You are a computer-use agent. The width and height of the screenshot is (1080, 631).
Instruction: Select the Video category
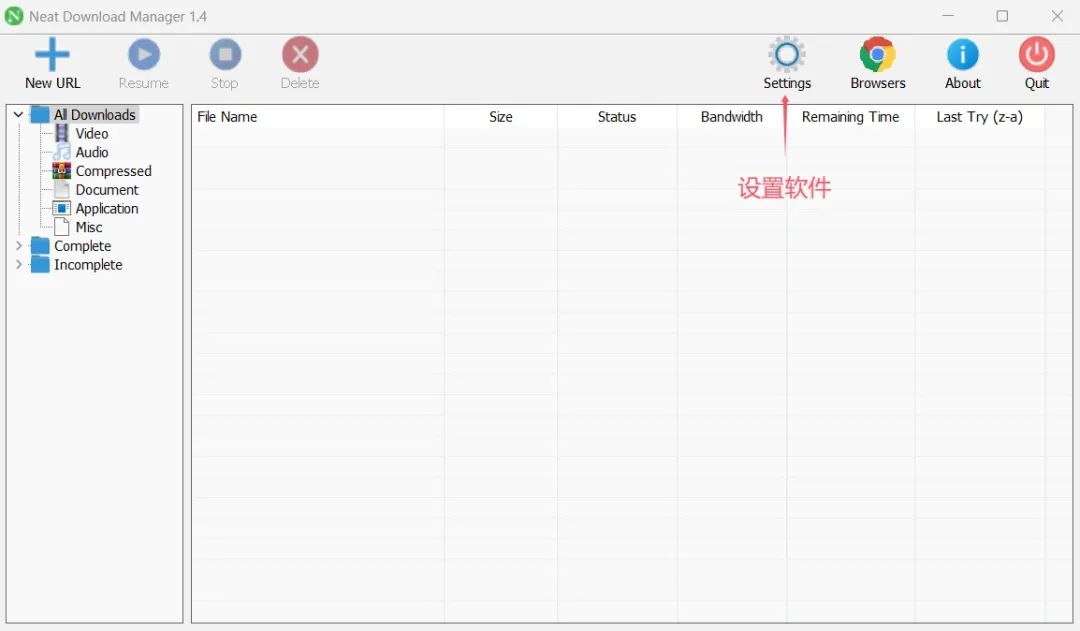pos(92,134)
